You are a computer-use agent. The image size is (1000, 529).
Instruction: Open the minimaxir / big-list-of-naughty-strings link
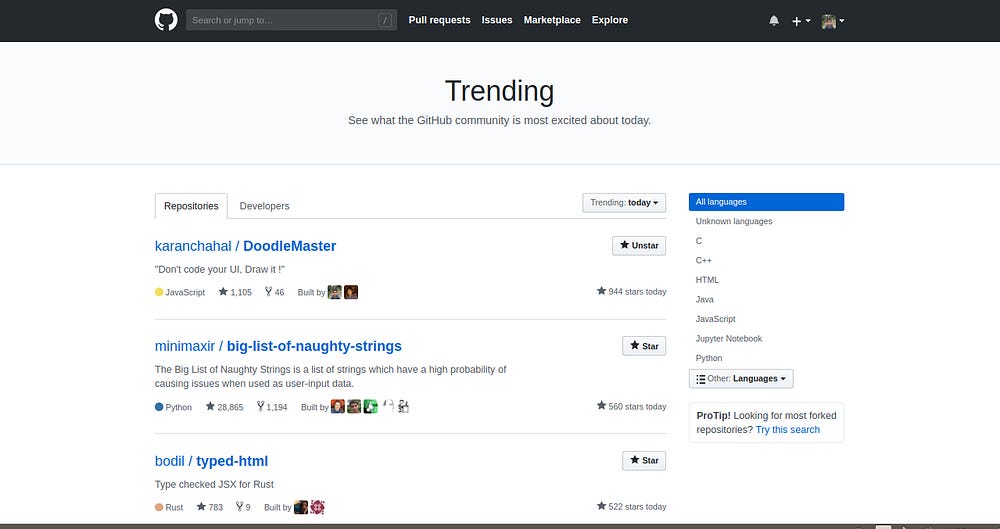coord(278,346)
